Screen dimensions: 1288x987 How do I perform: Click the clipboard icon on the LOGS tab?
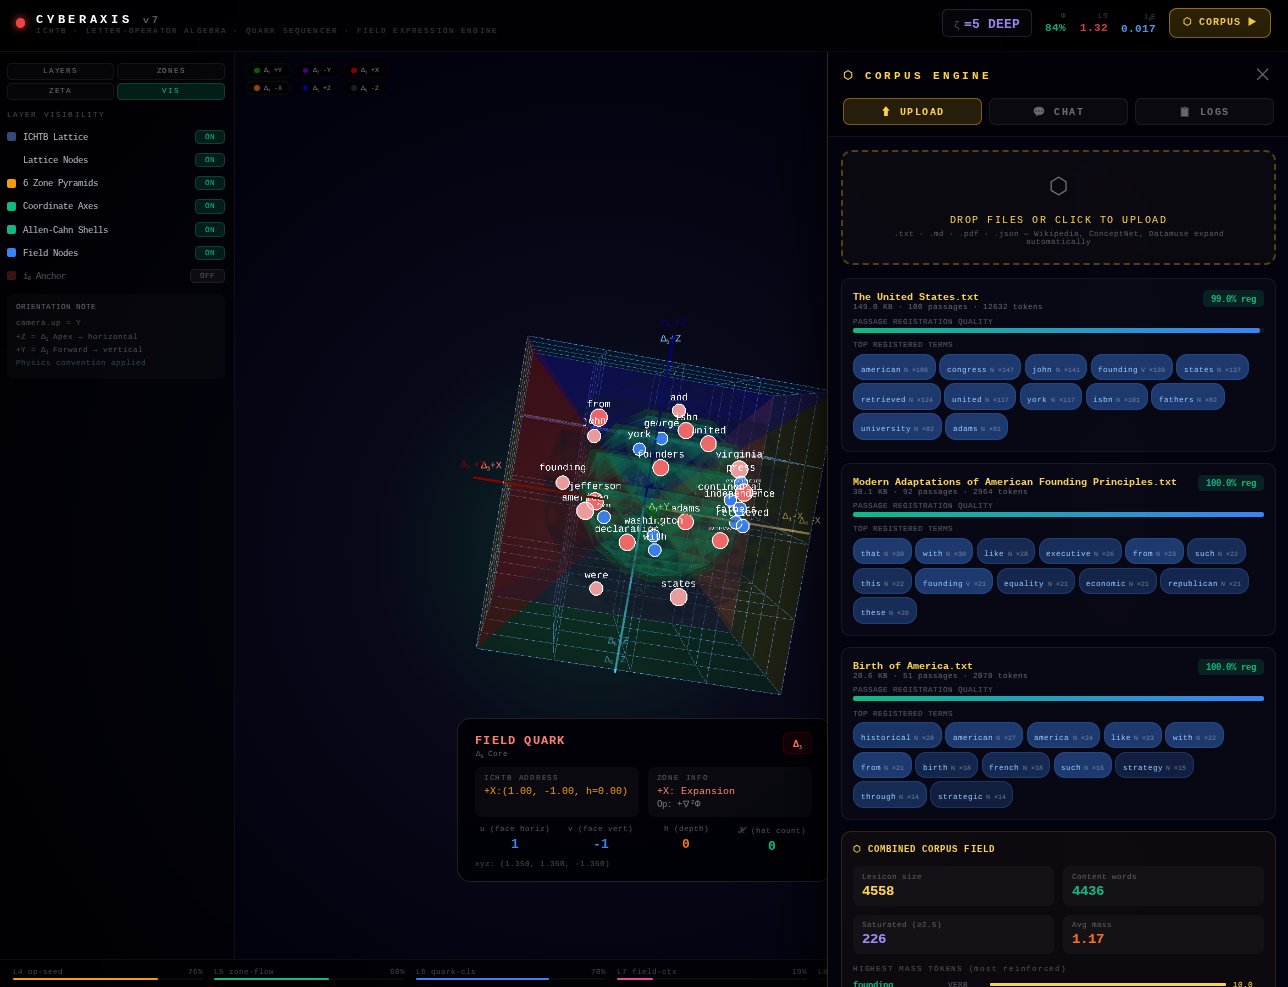tap(1184, 111)
